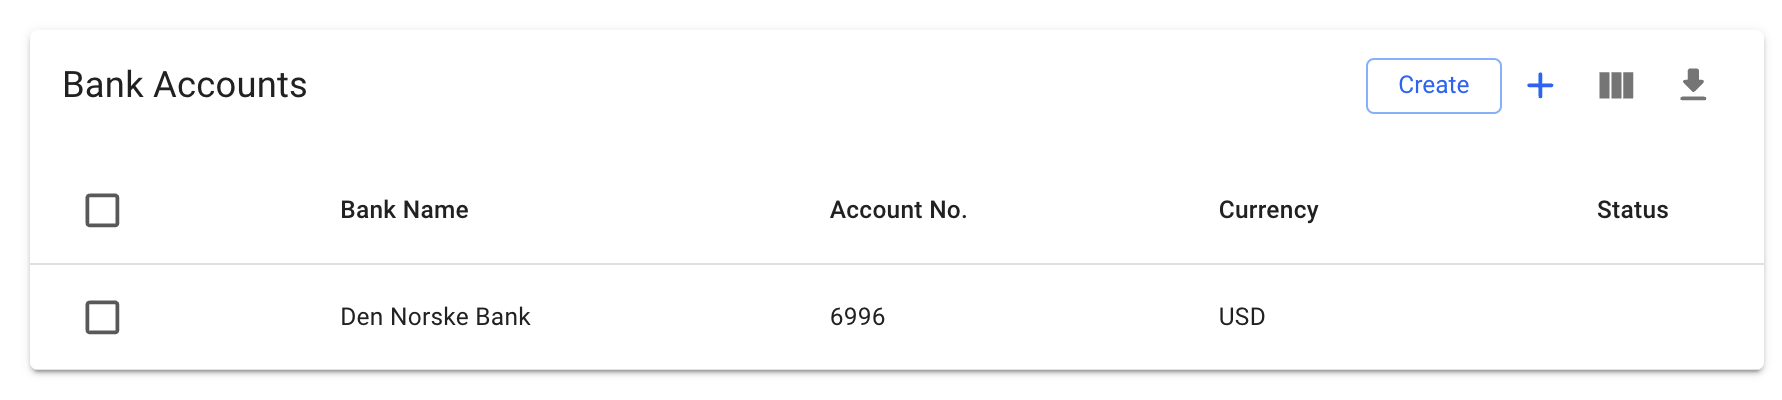Image resolution: width=1782 pixels, height=400 pixels.
Task: Click the Status column header
Action: (x=1632, y=210)
